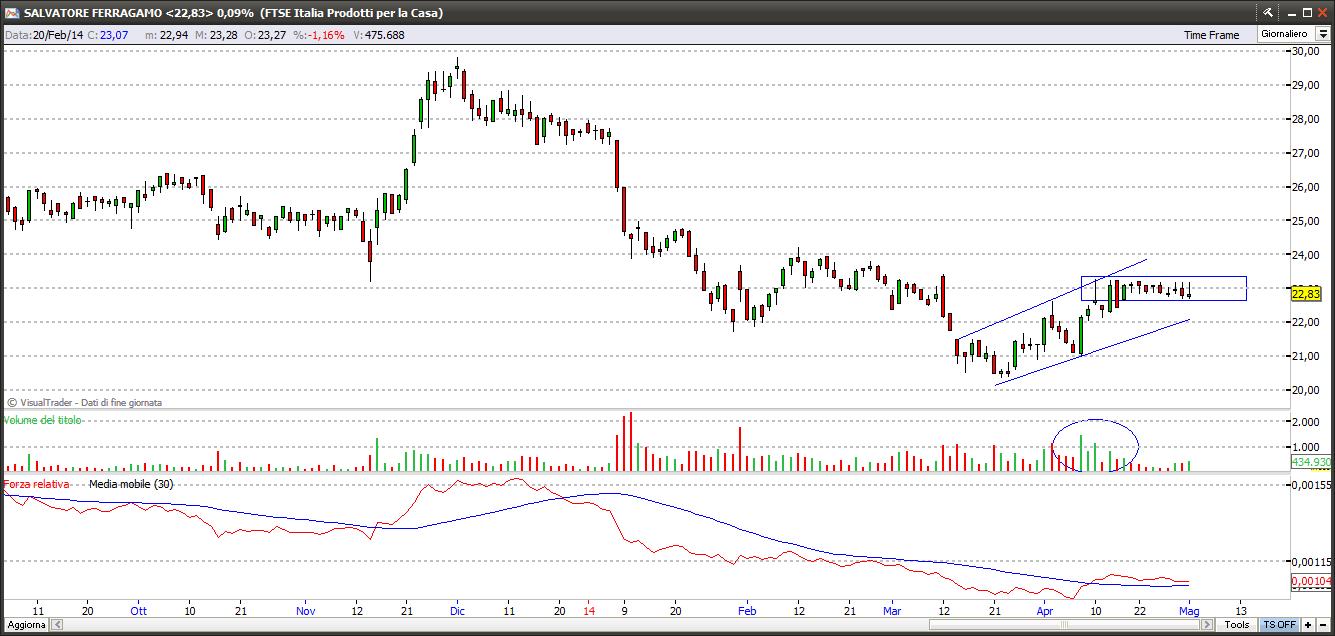Click the 'V: 475.688' volume readout
This screenshot has width=1335, height=636.
377,35
